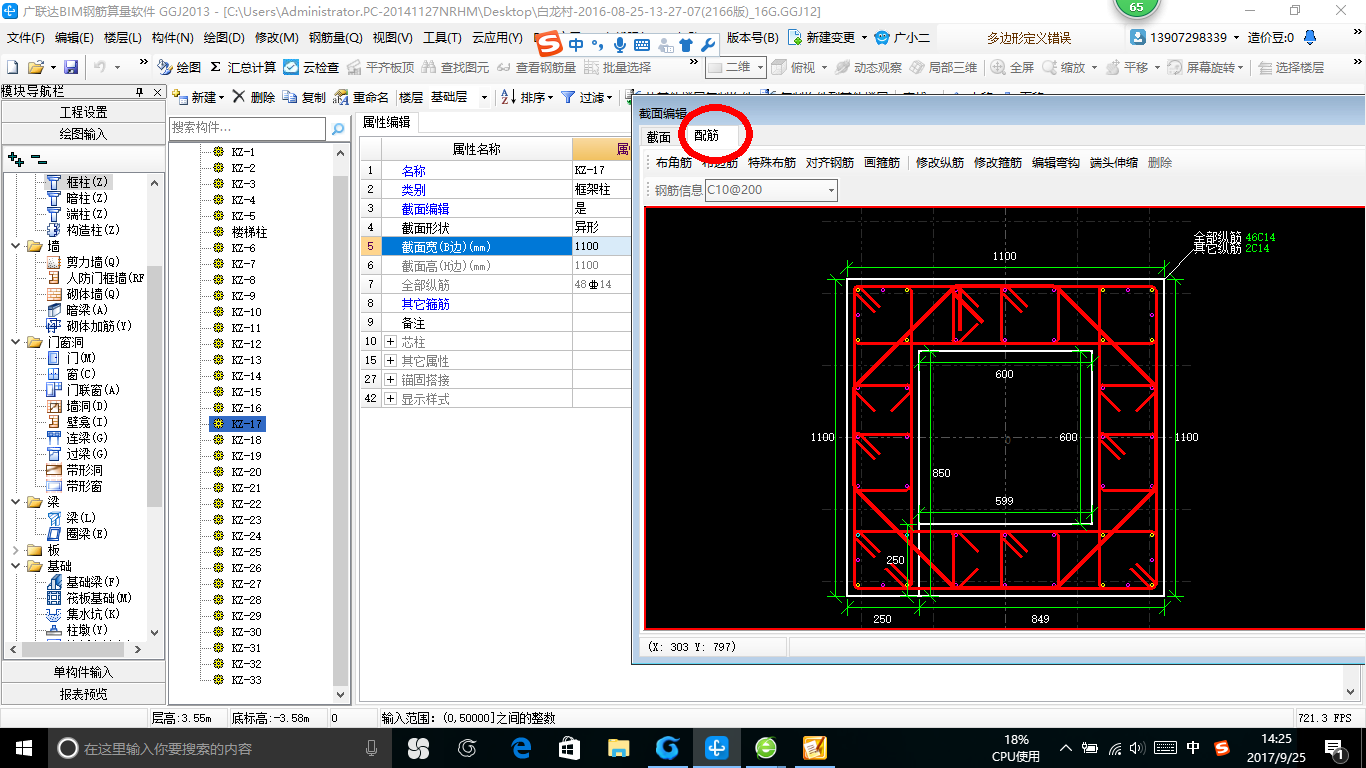Image resolution: width=1366 pixels, height=768 pixels.
Task: Click the 广小二 assistant icon
Action: pyautogui.click(x=902, y=38)
